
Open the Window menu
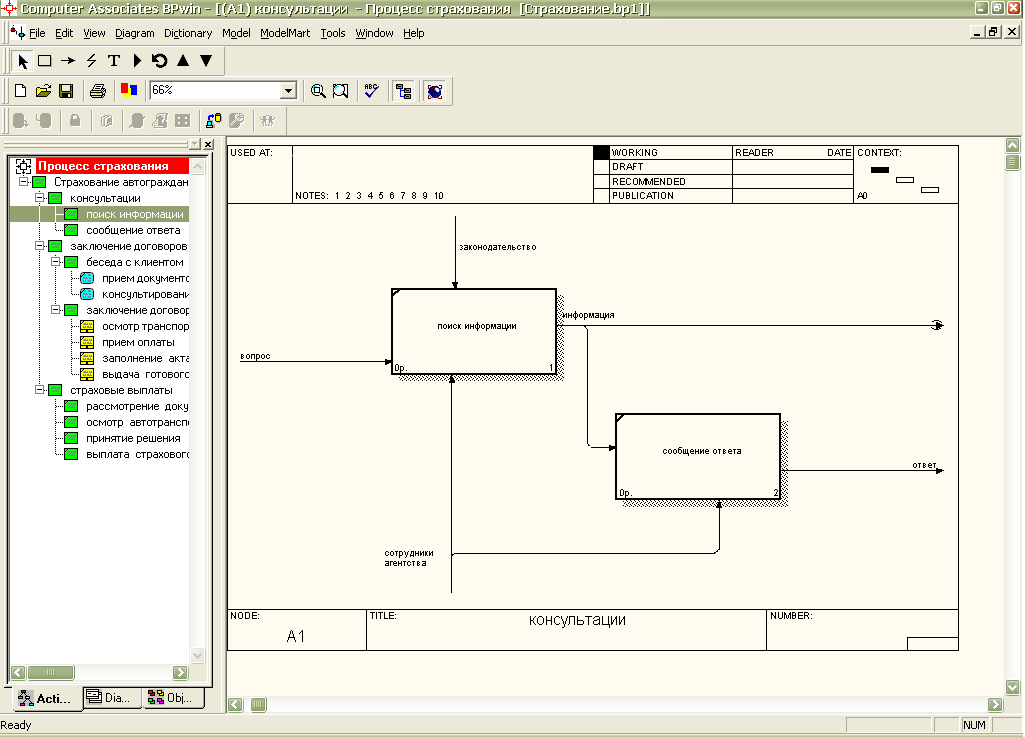click(x=375, y=33)
